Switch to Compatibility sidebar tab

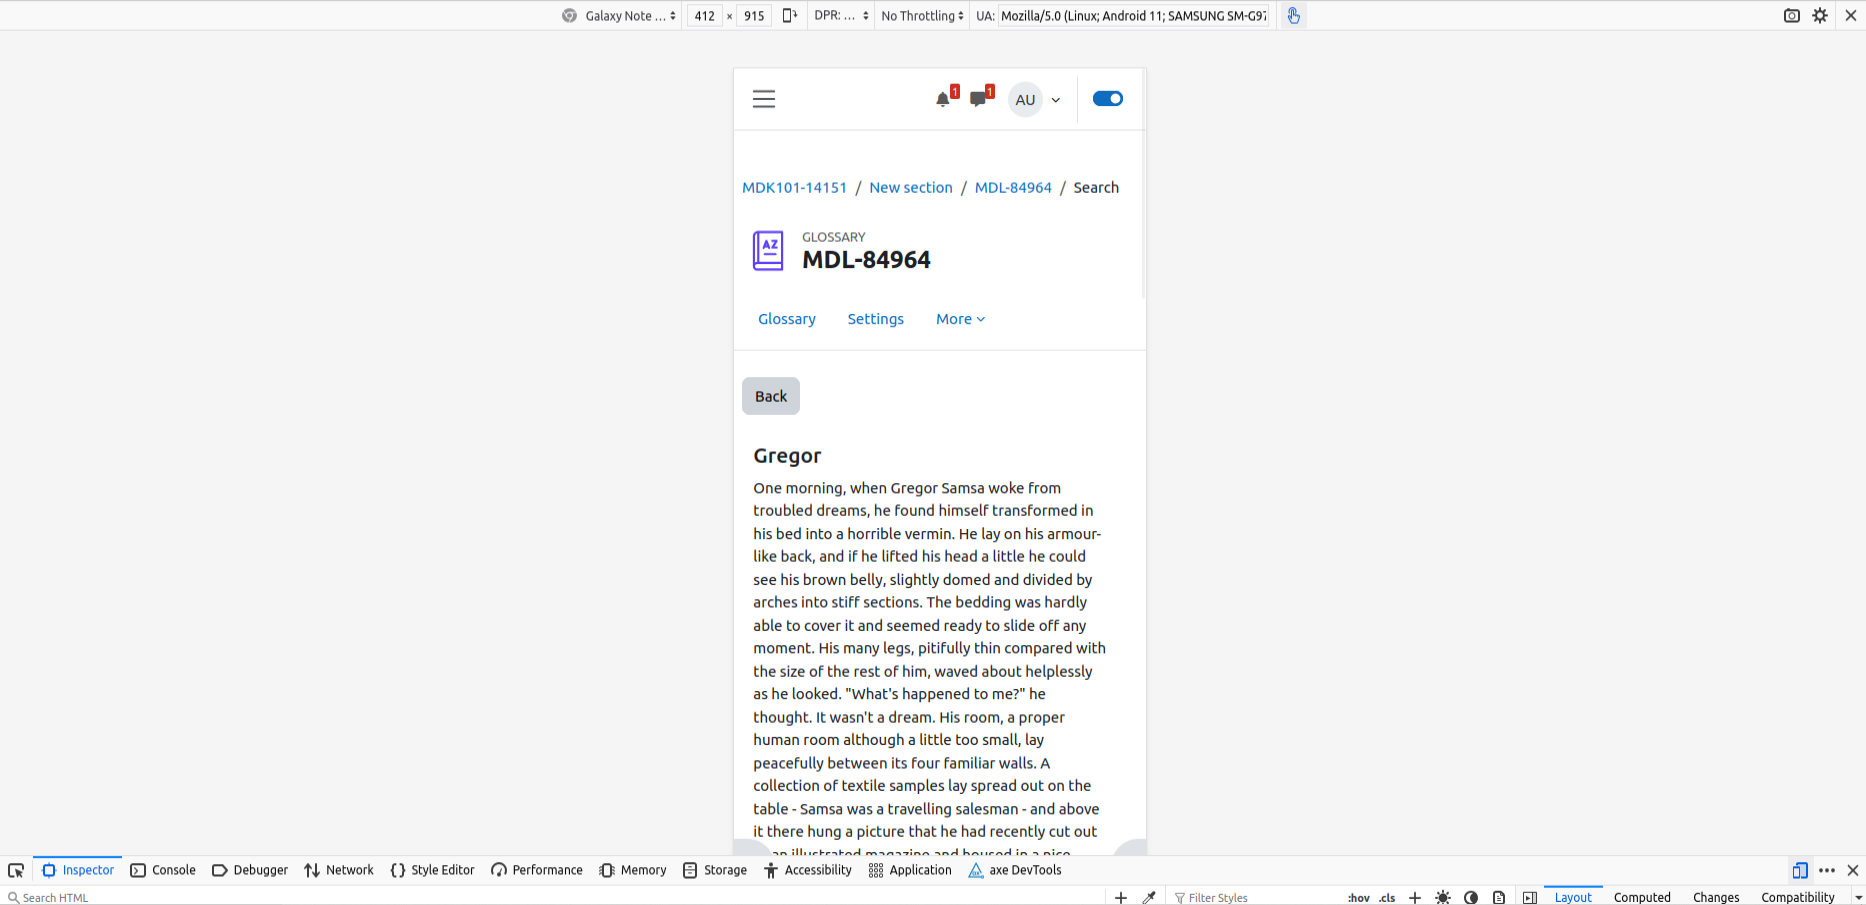(x=1798, y=897)
